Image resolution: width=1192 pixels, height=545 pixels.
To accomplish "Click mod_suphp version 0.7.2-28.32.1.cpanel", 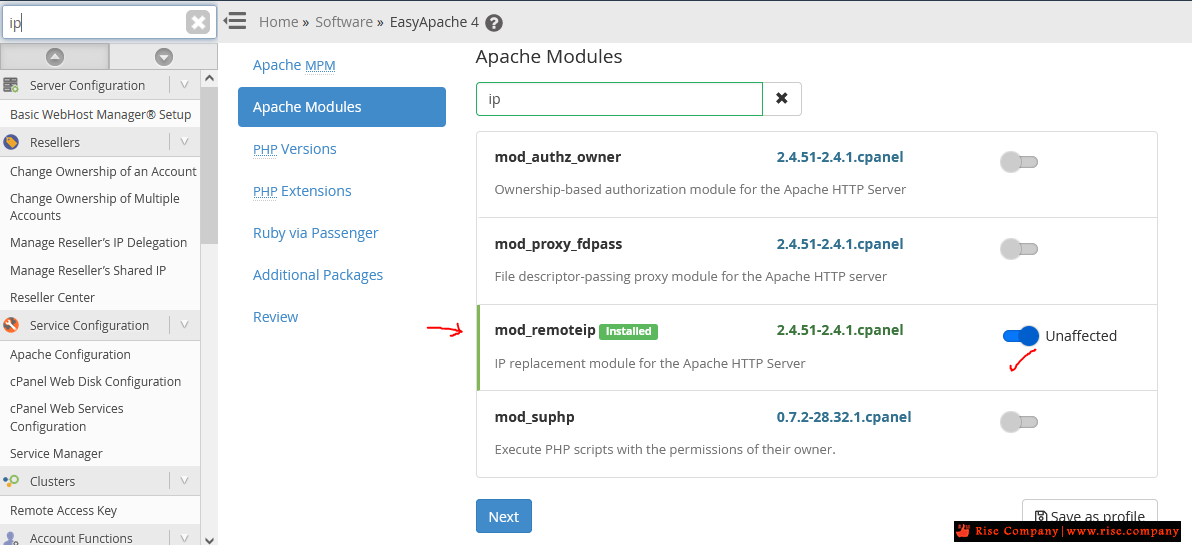I will pyautogui.click(x=844, y=417).
